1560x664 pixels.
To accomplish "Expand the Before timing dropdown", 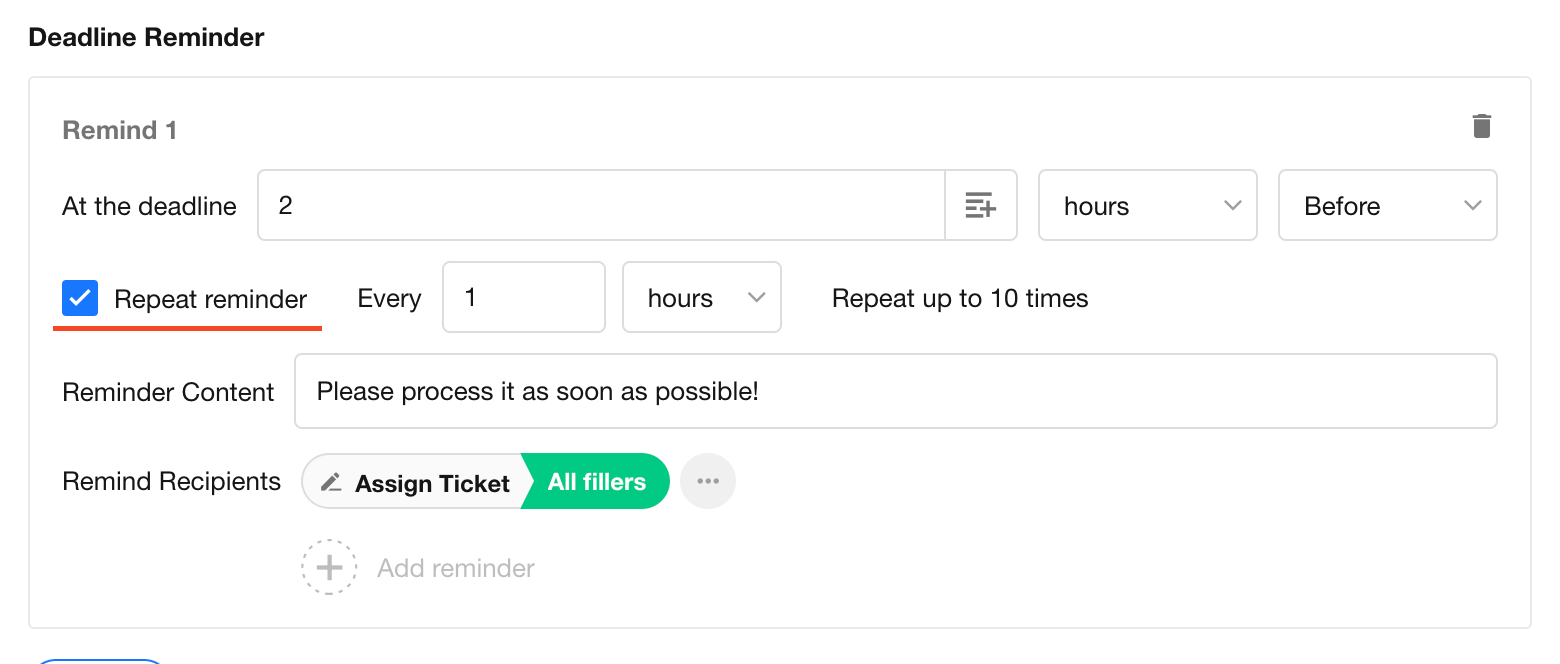I will (x=1386, y=206).
